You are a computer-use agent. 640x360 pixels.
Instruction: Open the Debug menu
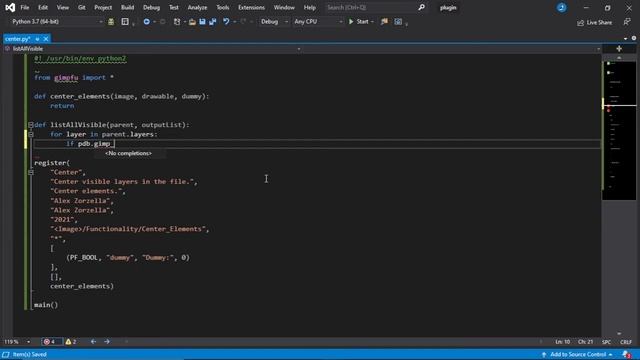151,7
